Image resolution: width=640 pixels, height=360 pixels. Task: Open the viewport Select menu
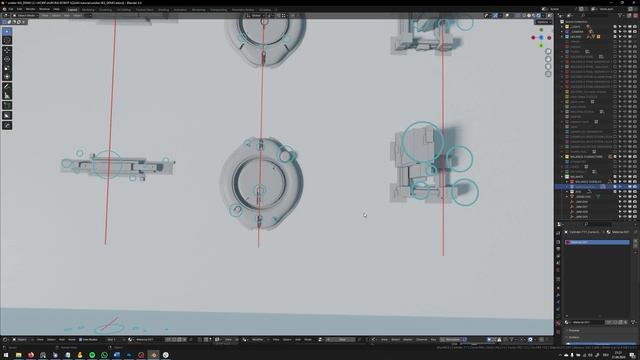tap(56, 16)
